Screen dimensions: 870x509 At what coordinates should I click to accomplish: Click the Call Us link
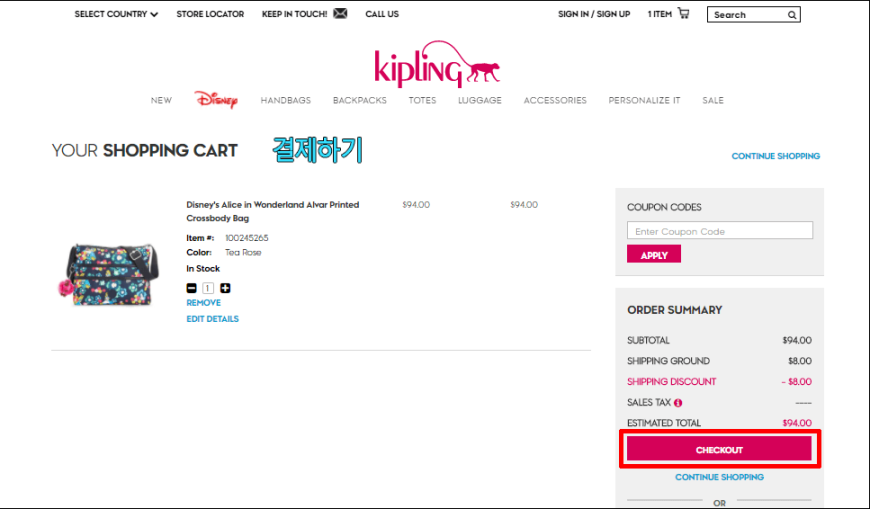point(382,14)
